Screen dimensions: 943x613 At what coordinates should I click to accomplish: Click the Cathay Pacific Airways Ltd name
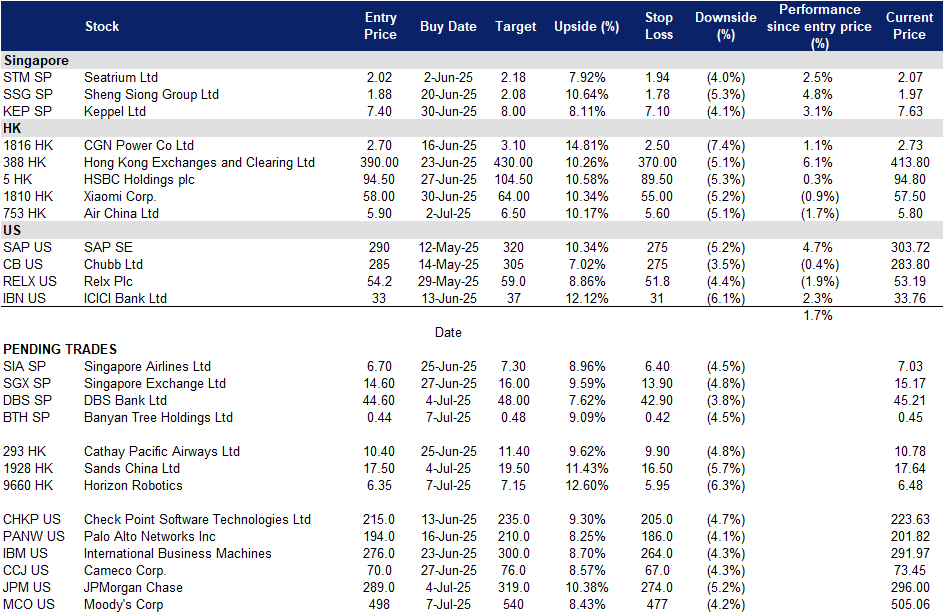coord(162,451)
